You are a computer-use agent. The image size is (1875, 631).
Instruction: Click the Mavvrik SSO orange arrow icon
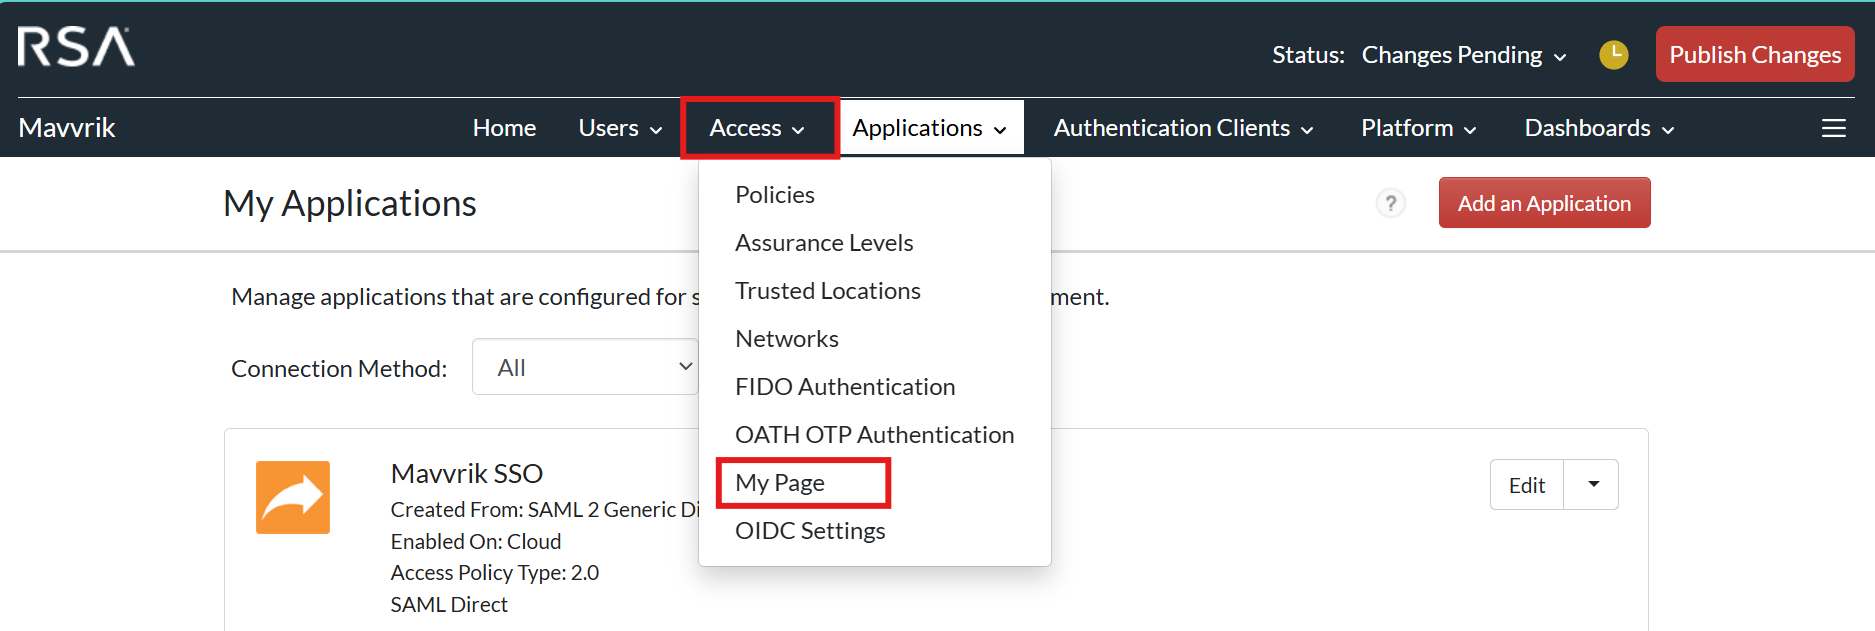click(x=293, y=497)
